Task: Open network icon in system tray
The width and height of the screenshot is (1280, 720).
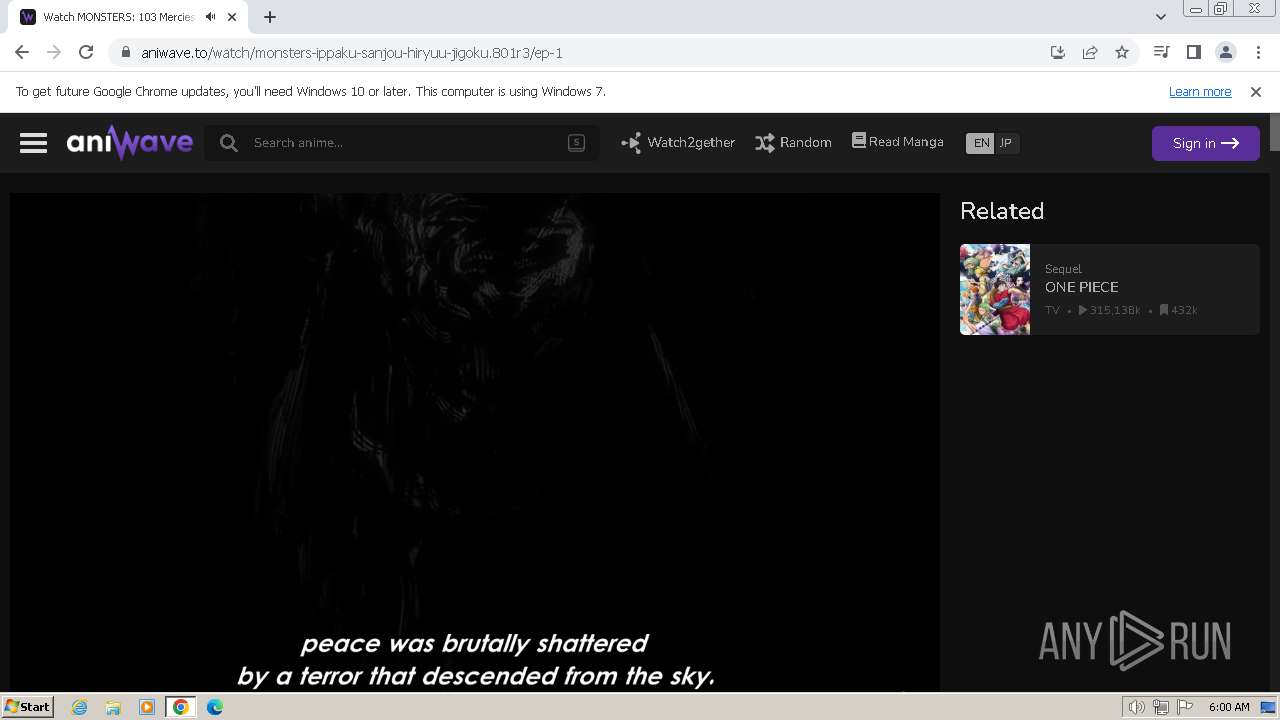Action: coord(1161,707)
